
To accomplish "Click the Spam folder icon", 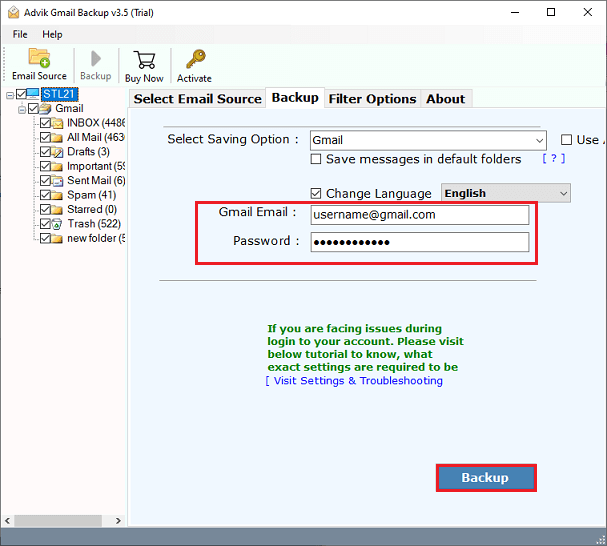I will click(57, 195).
